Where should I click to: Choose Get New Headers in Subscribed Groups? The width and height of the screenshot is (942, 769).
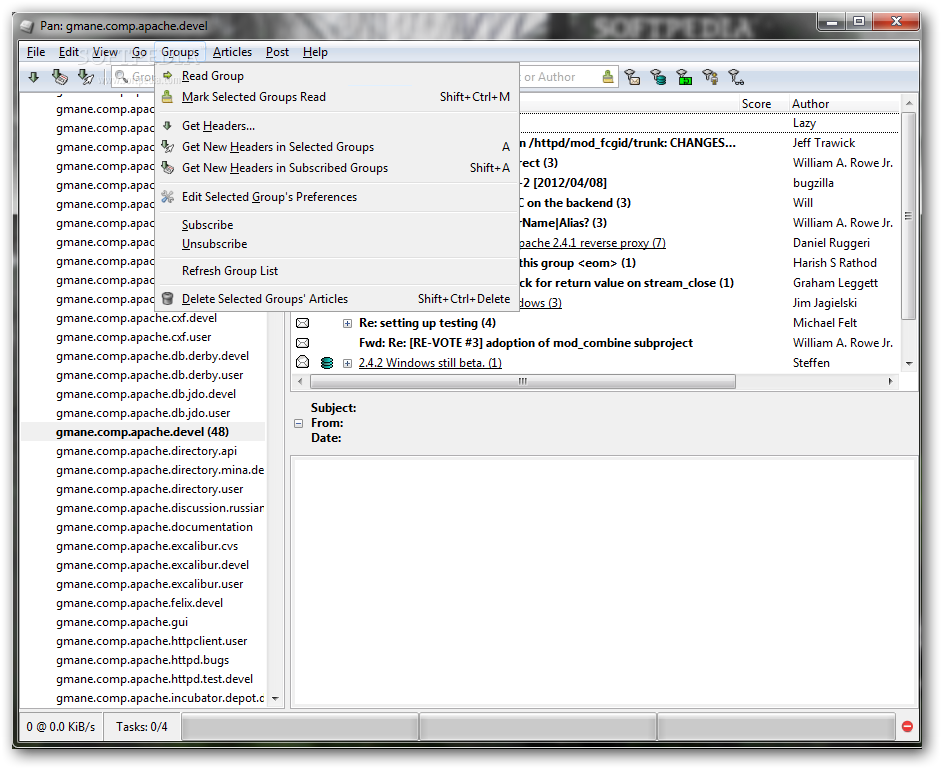336,168
